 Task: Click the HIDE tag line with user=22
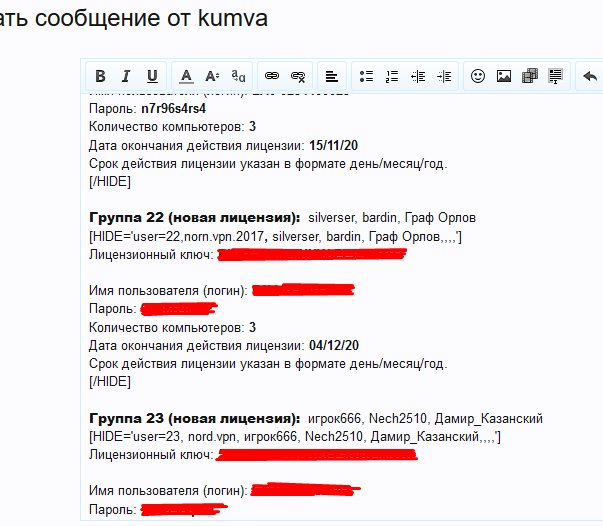(x=275, y=236)
